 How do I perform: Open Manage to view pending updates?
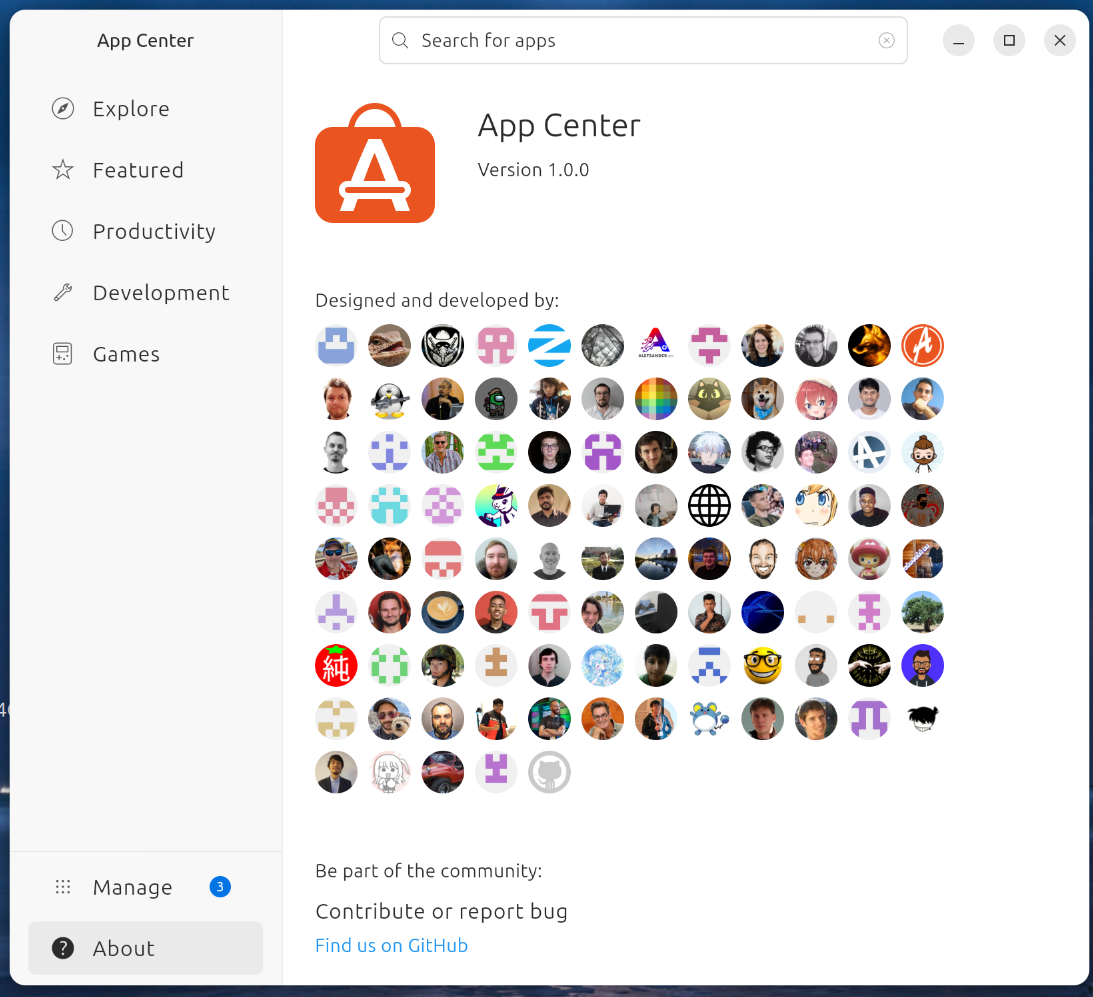[132, 887]
